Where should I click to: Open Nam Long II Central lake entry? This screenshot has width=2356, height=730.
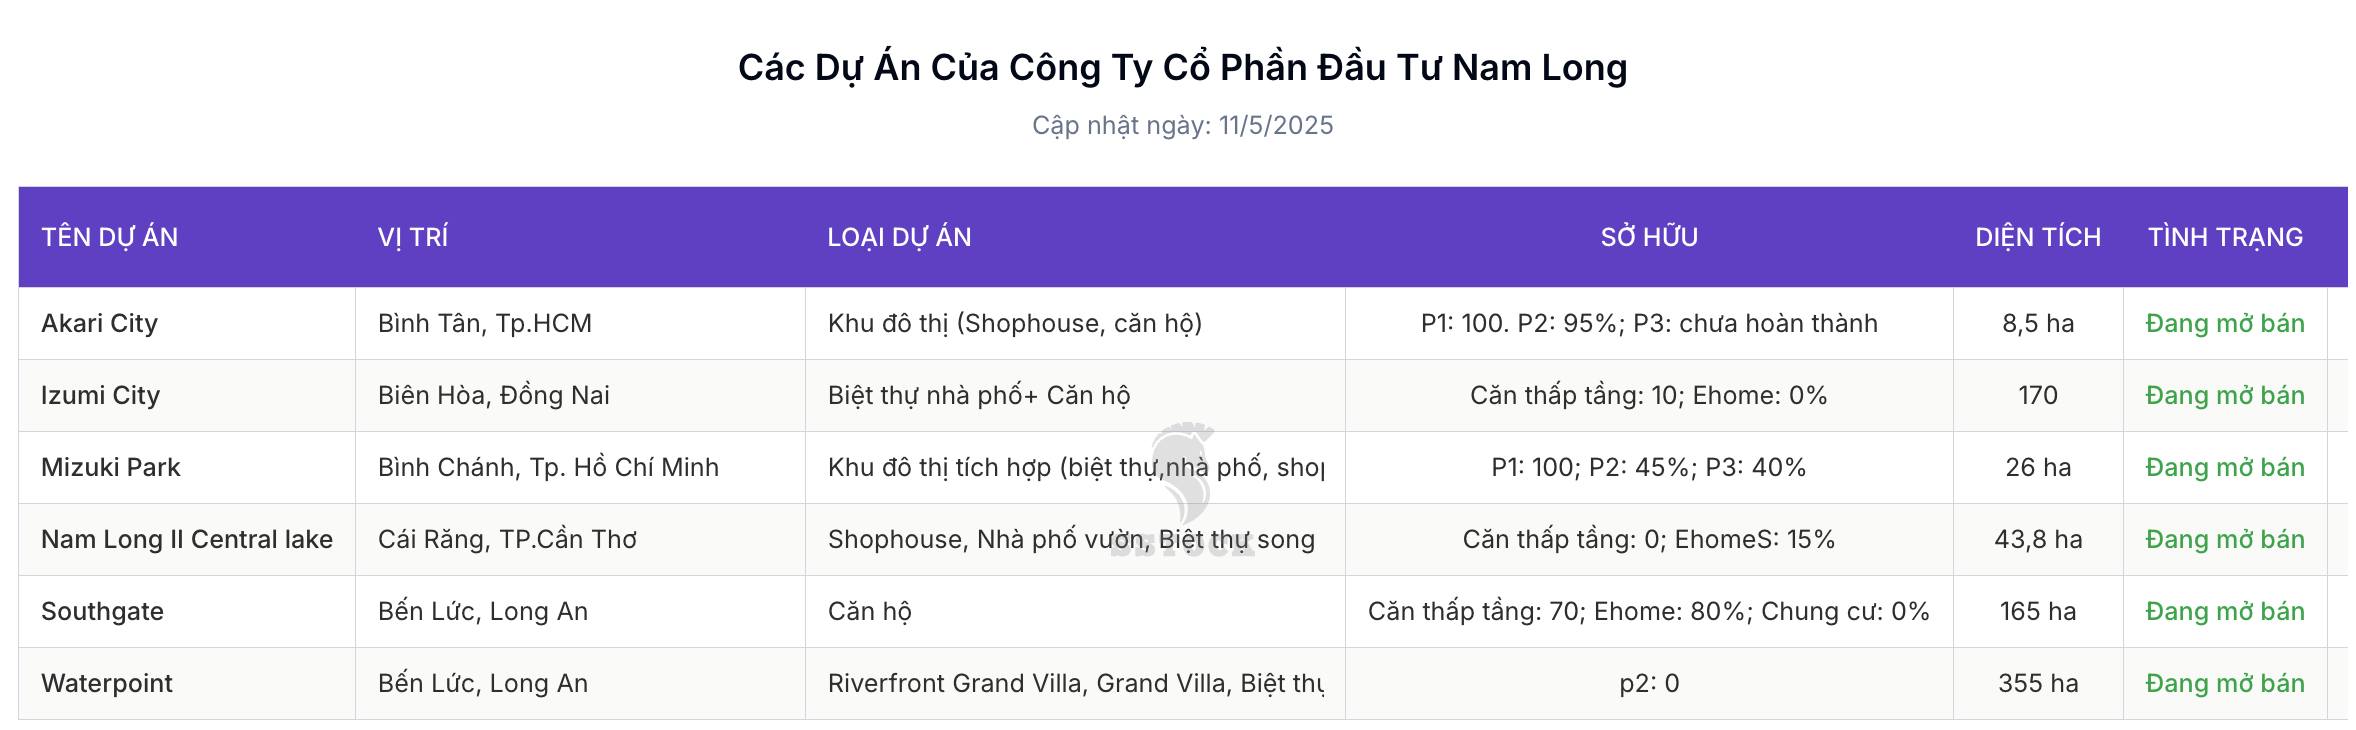(x=187, y=539)
